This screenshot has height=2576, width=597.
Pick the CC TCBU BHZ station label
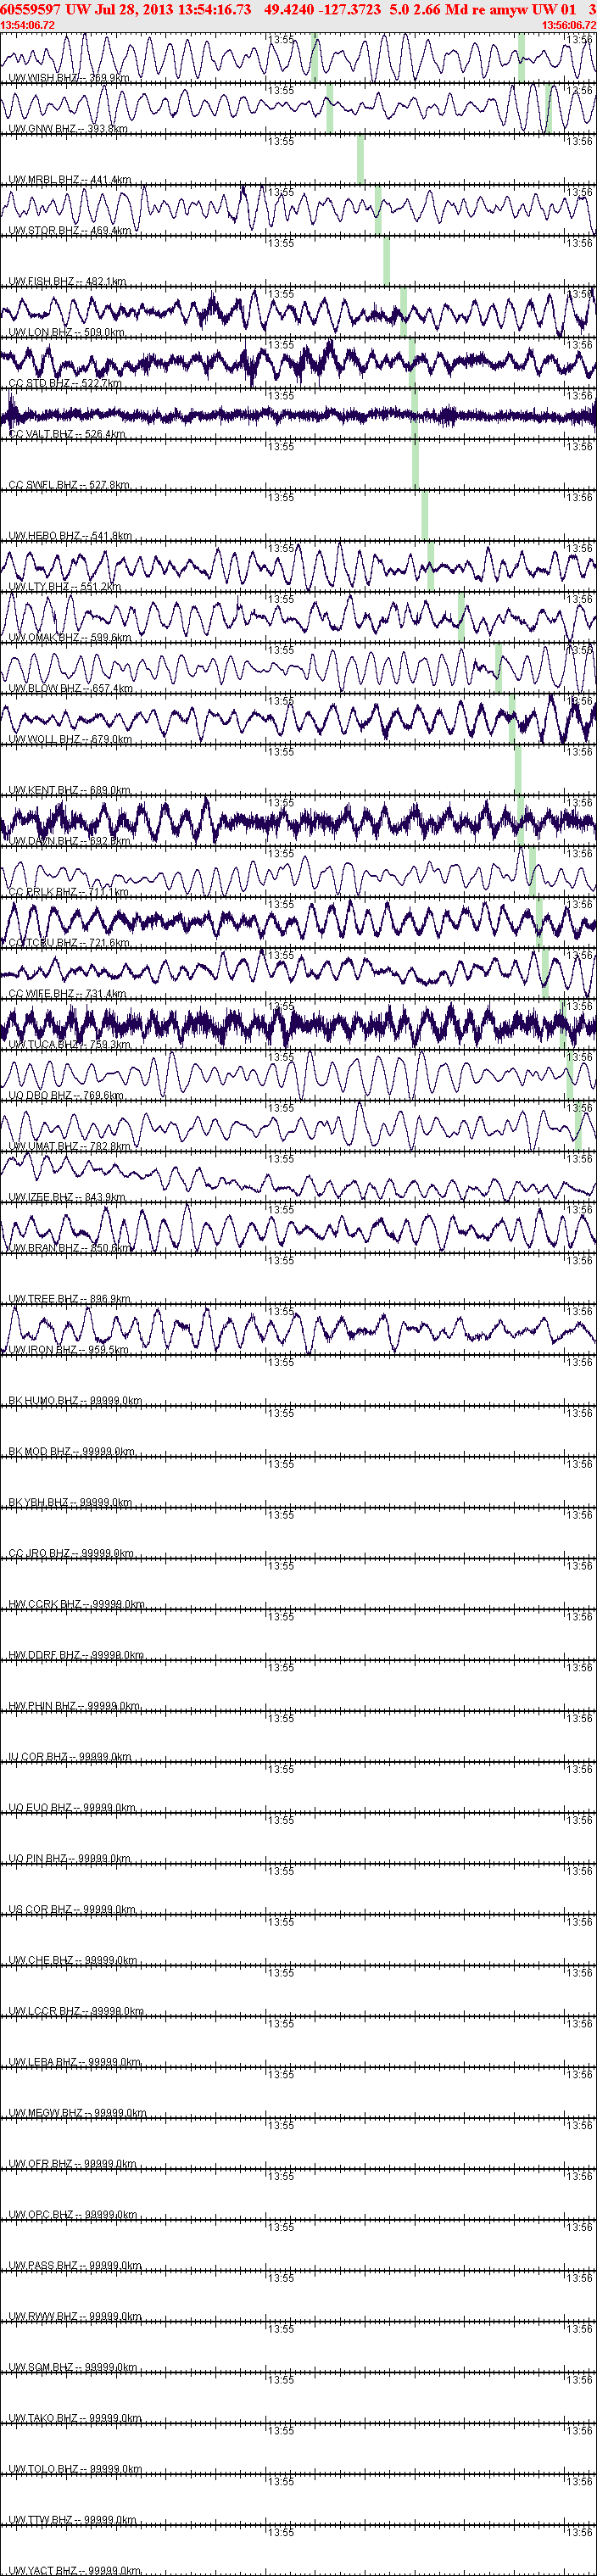[69, 944]
